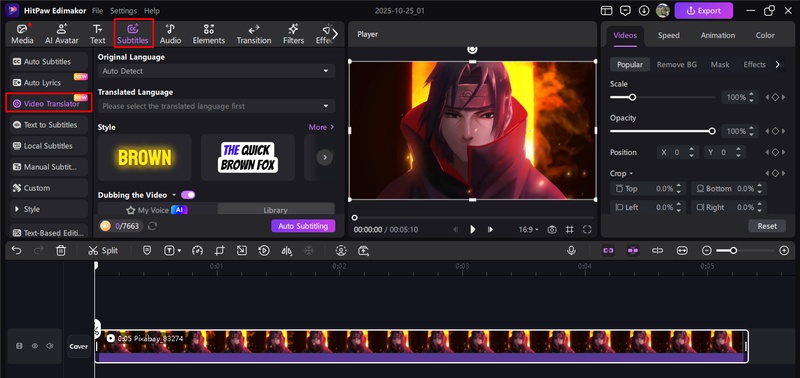
Task: Click the Scale slider track
Action: pos(663,97)
